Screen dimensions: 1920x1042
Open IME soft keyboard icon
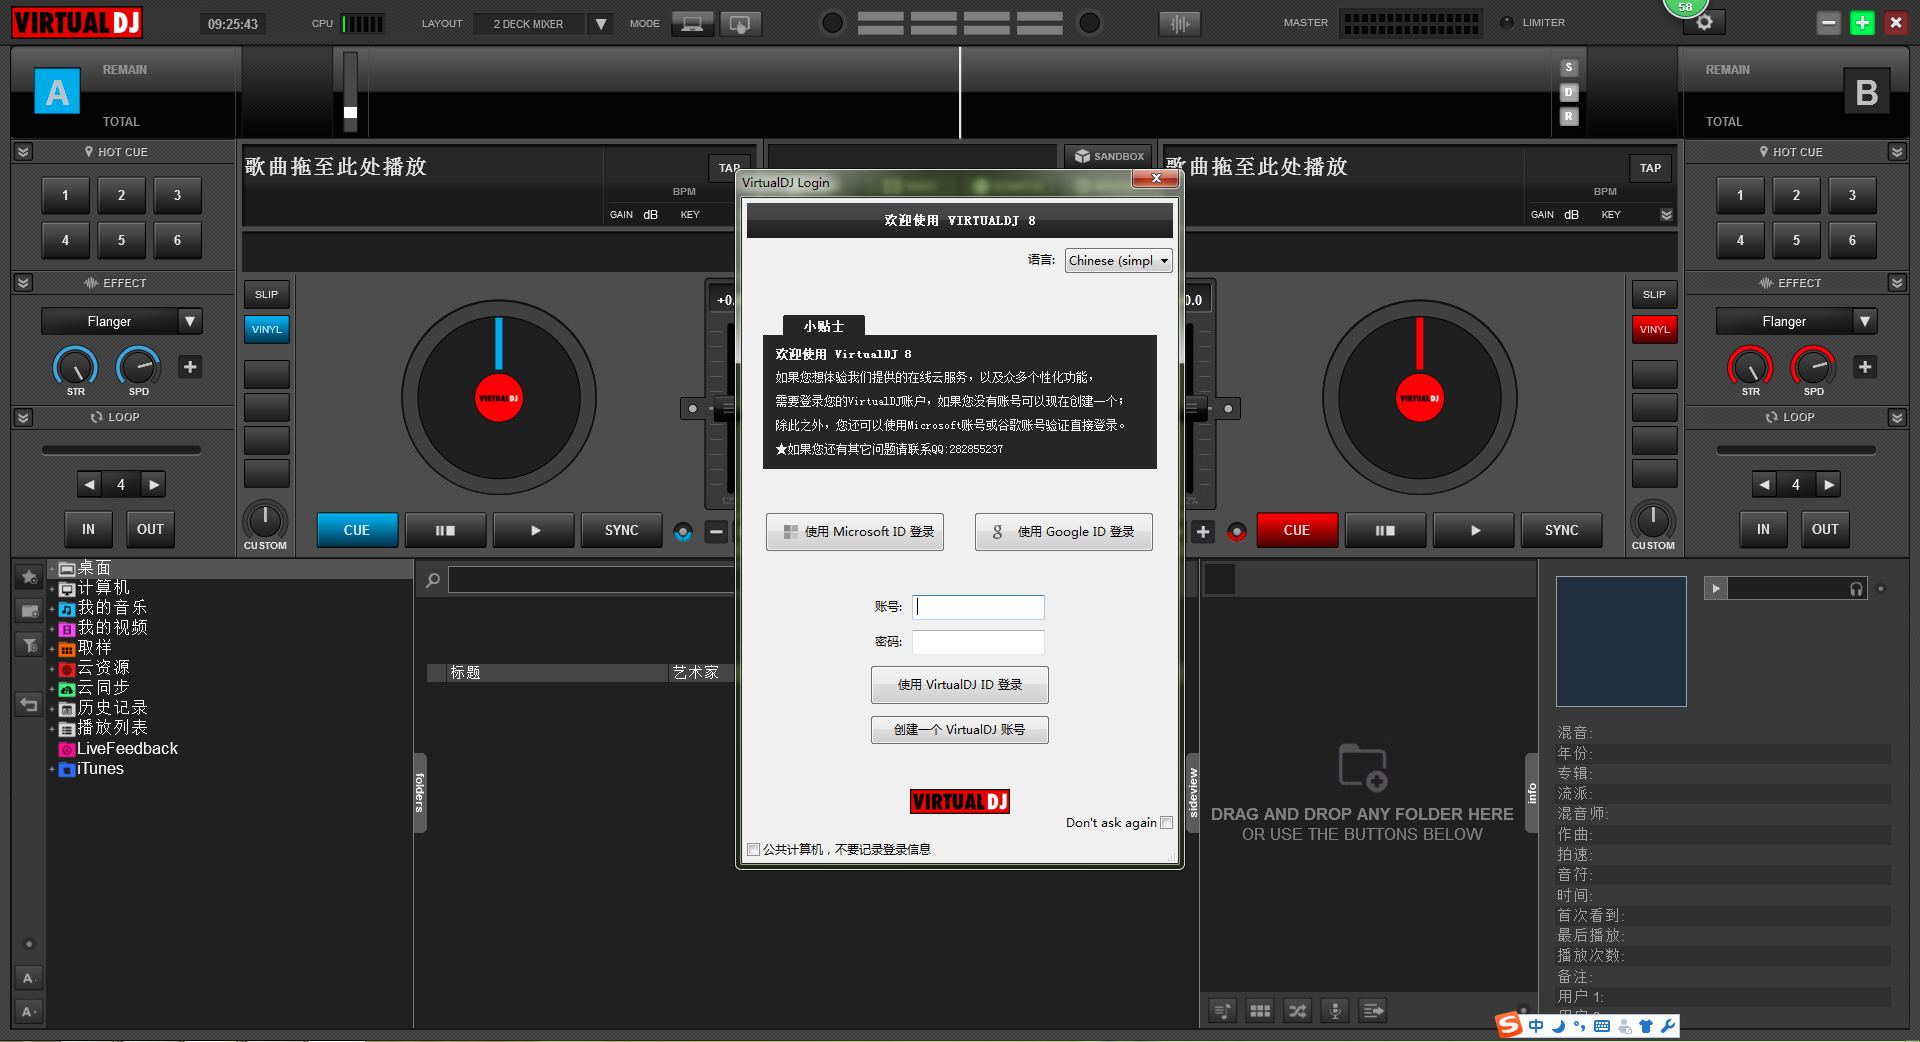[1602, 1026]
